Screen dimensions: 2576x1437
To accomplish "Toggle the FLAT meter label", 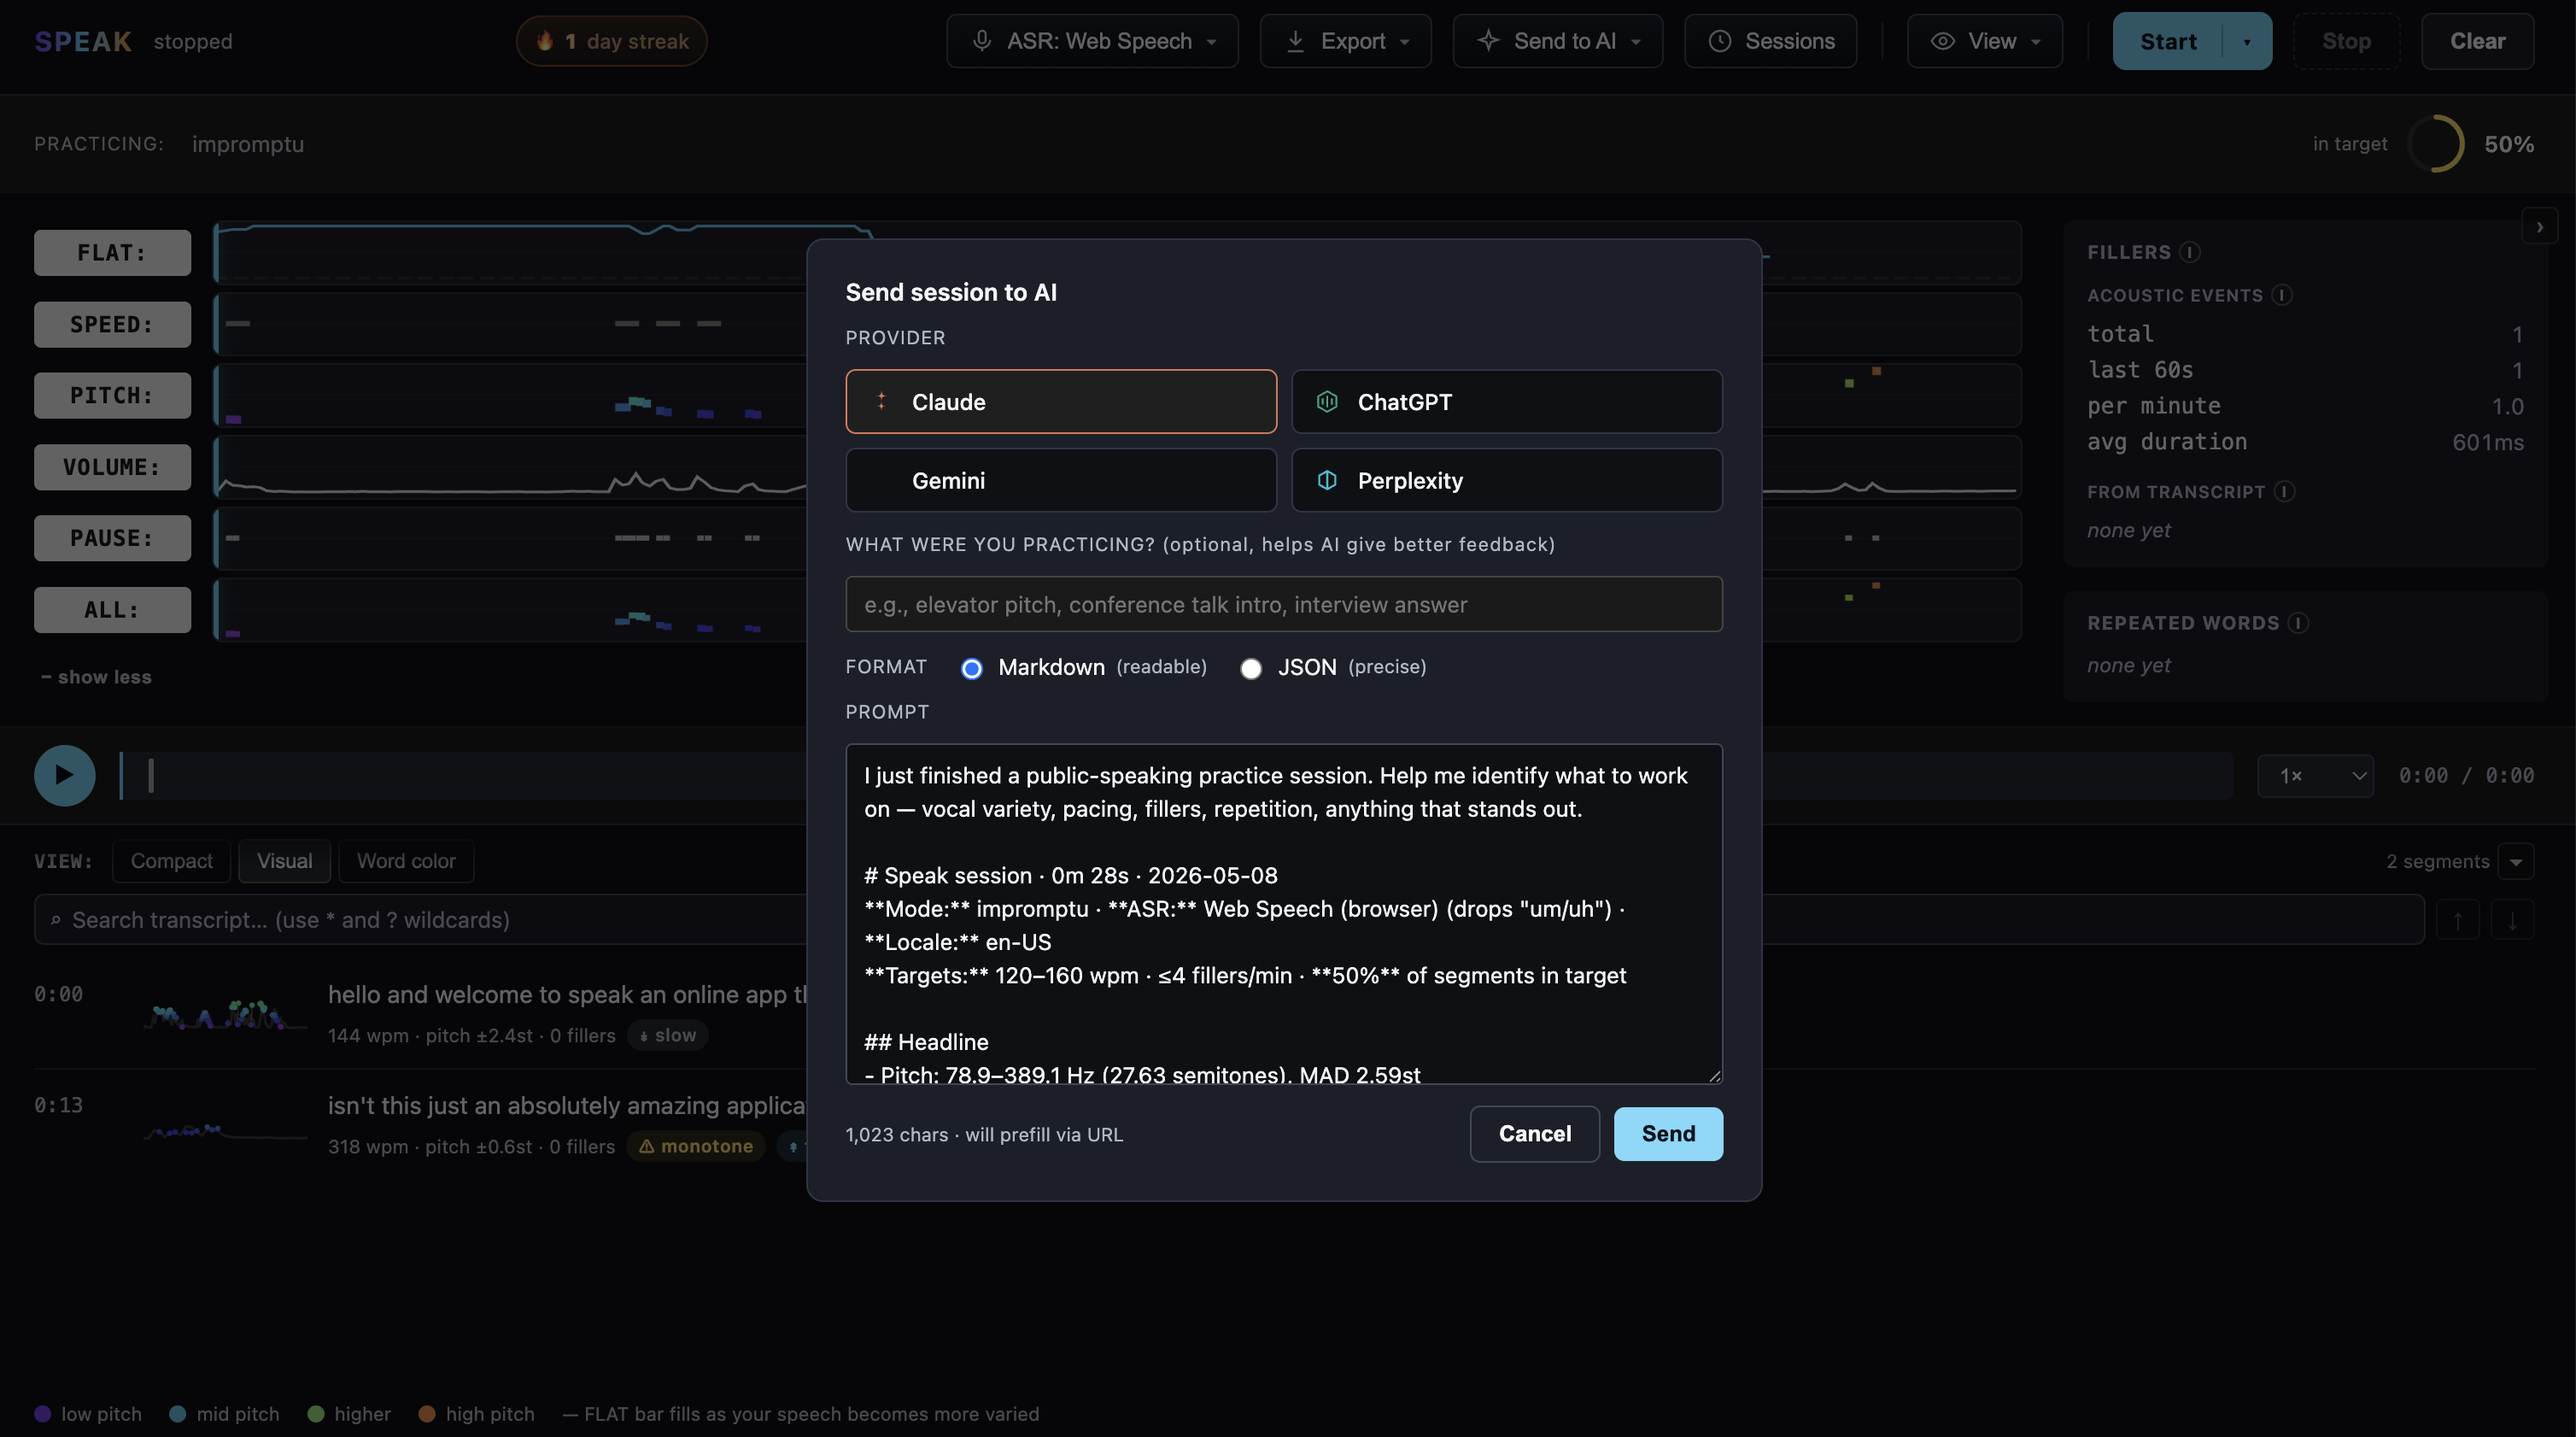I will [x=112, y=253].
